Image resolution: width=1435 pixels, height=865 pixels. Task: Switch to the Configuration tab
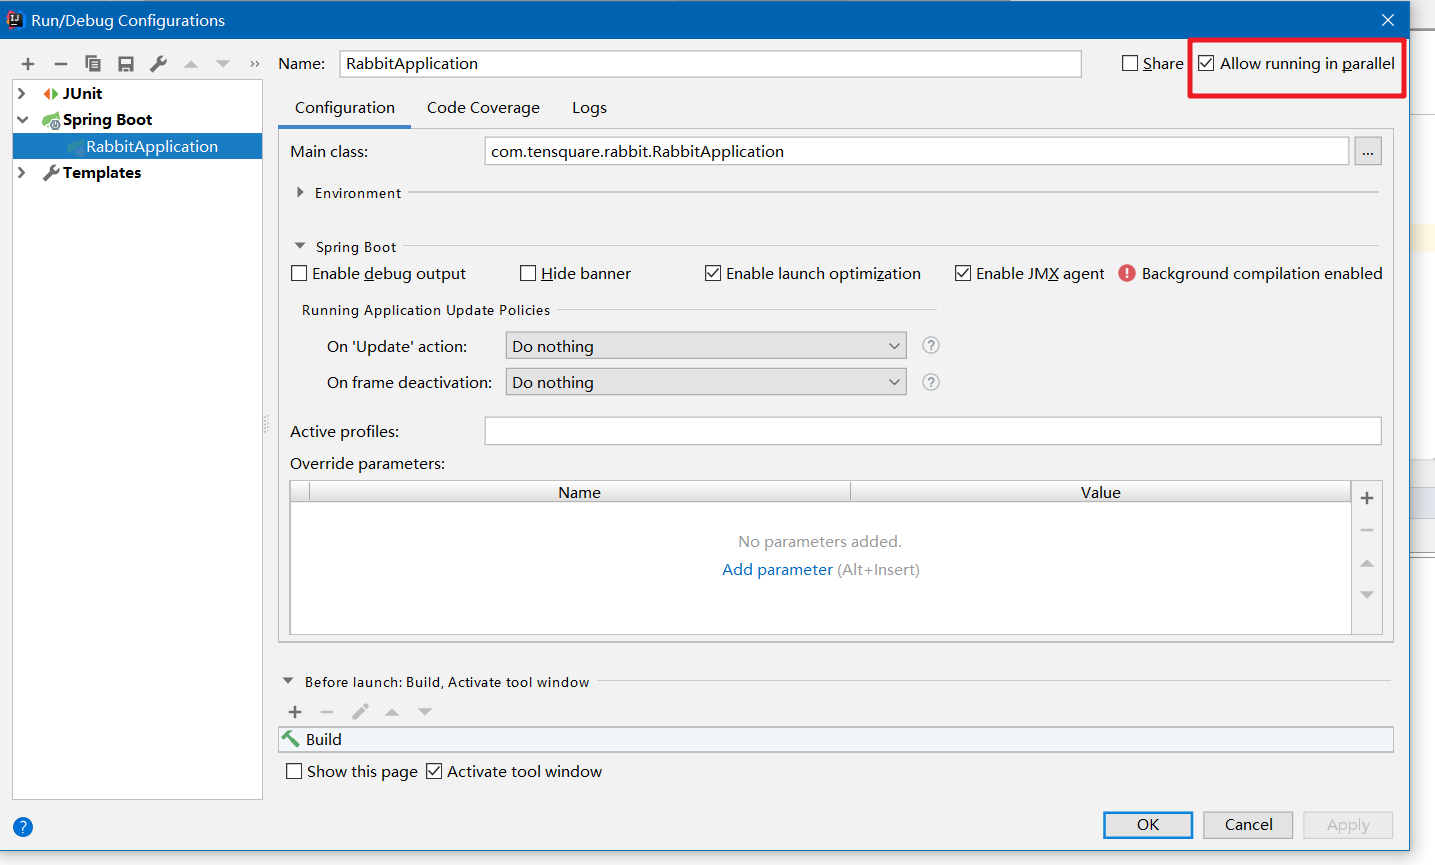coord(345,107)
